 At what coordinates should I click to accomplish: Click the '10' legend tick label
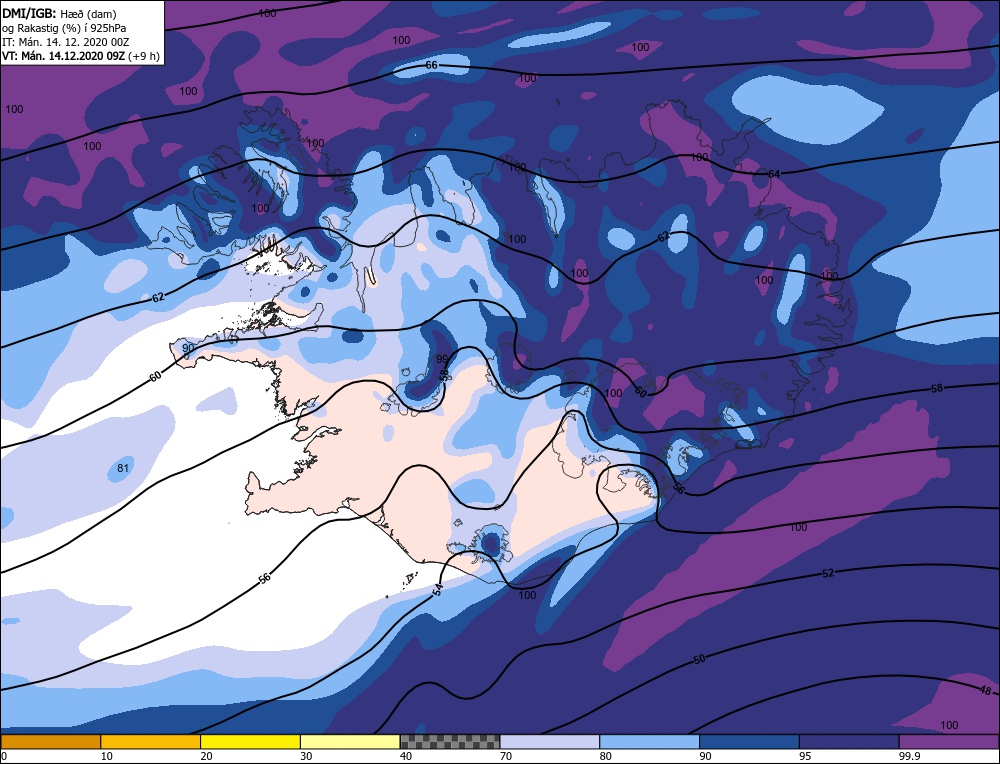click(x=107, y=756)
